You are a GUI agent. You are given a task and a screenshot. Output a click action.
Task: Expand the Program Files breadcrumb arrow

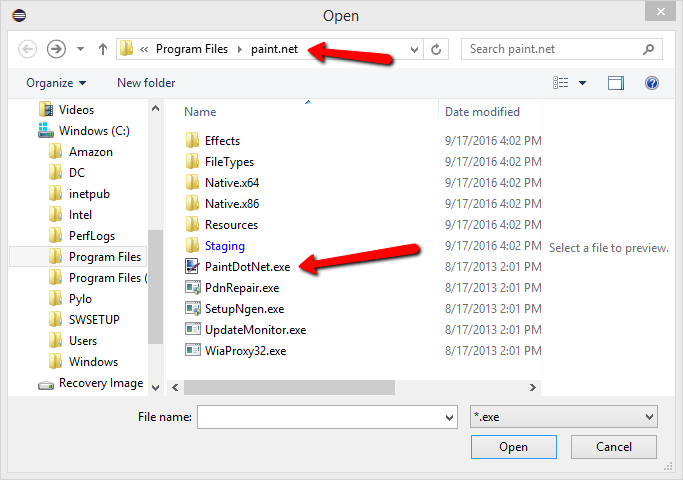pos(240,49)
